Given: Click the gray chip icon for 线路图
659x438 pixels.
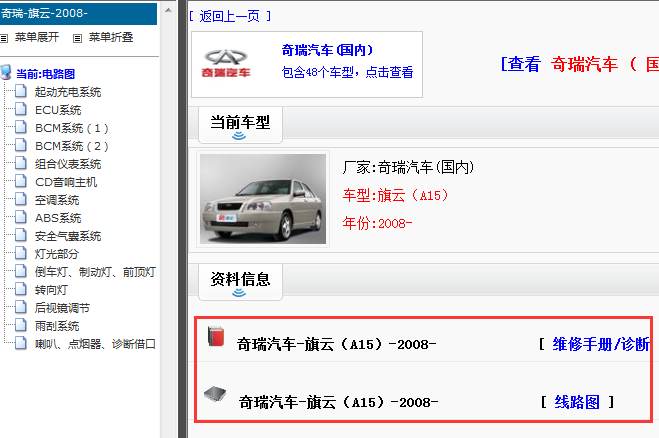Looking at the screenshot, I should [215, 394].
